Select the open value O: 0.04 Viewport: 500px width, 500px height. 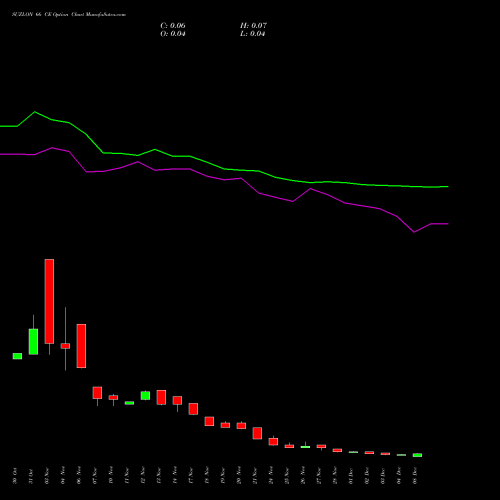point(173,34)
